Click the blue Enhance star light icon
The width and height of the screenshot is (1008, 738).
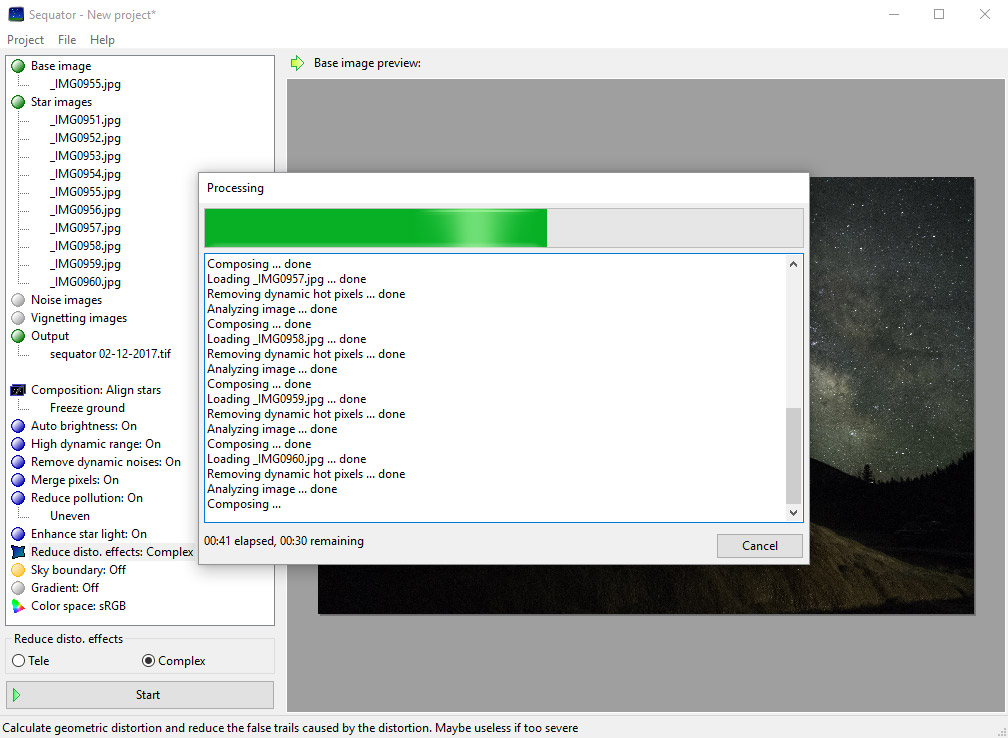[x=18, y=534]
